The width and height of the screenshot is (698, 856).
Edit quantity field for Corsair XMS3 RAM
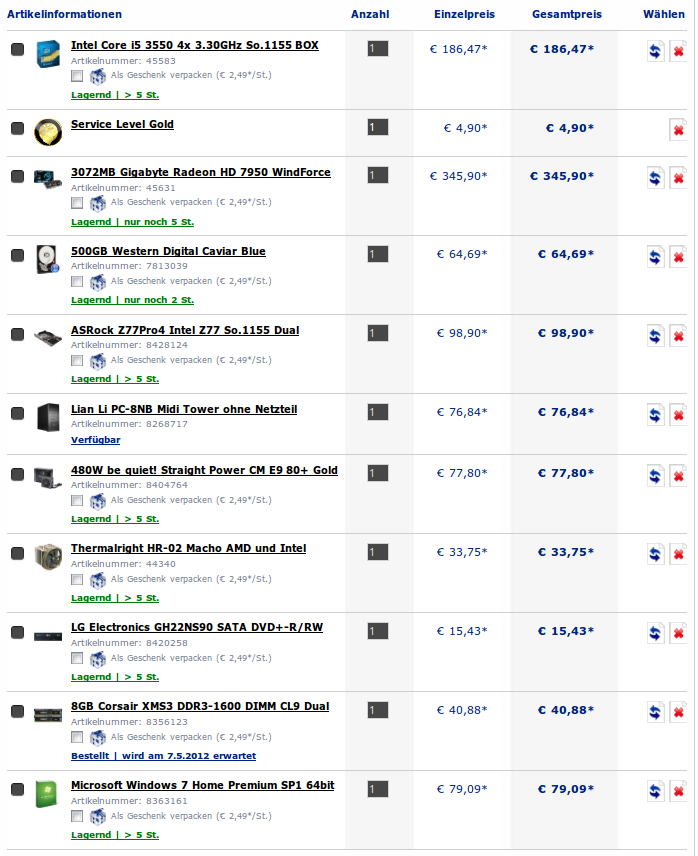(378, 710)
